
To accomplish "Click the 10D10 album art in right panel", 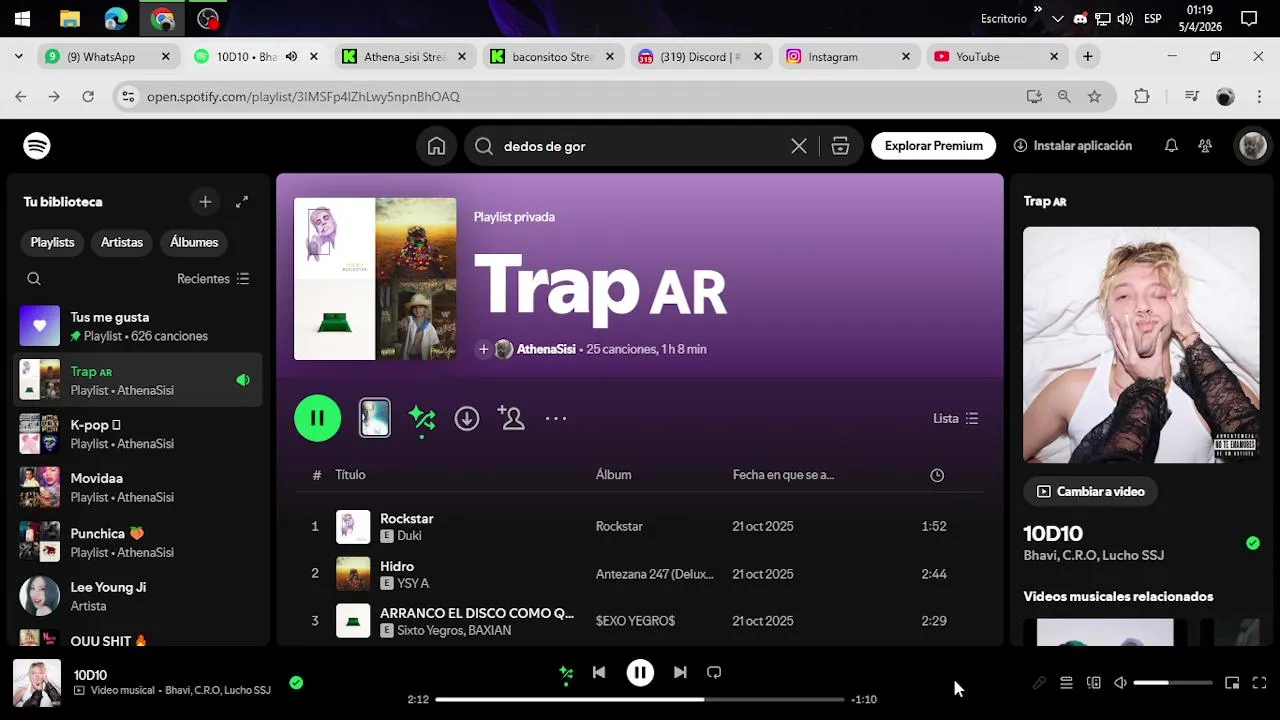I will click(x=1141, y=345).
